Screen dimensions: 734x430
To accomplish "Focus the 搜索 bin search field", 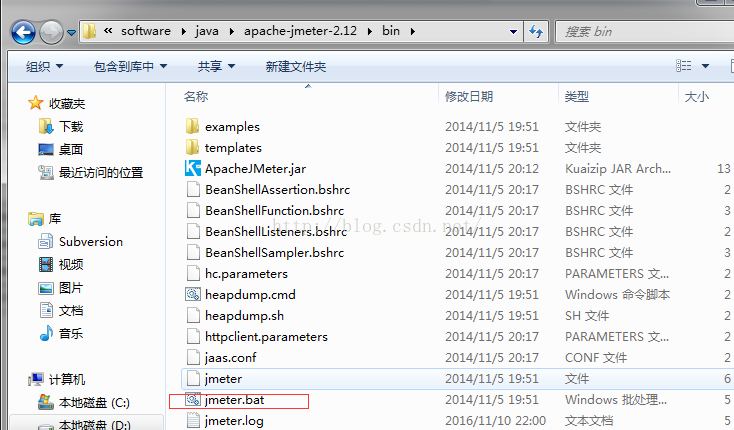I will [644, 31].
